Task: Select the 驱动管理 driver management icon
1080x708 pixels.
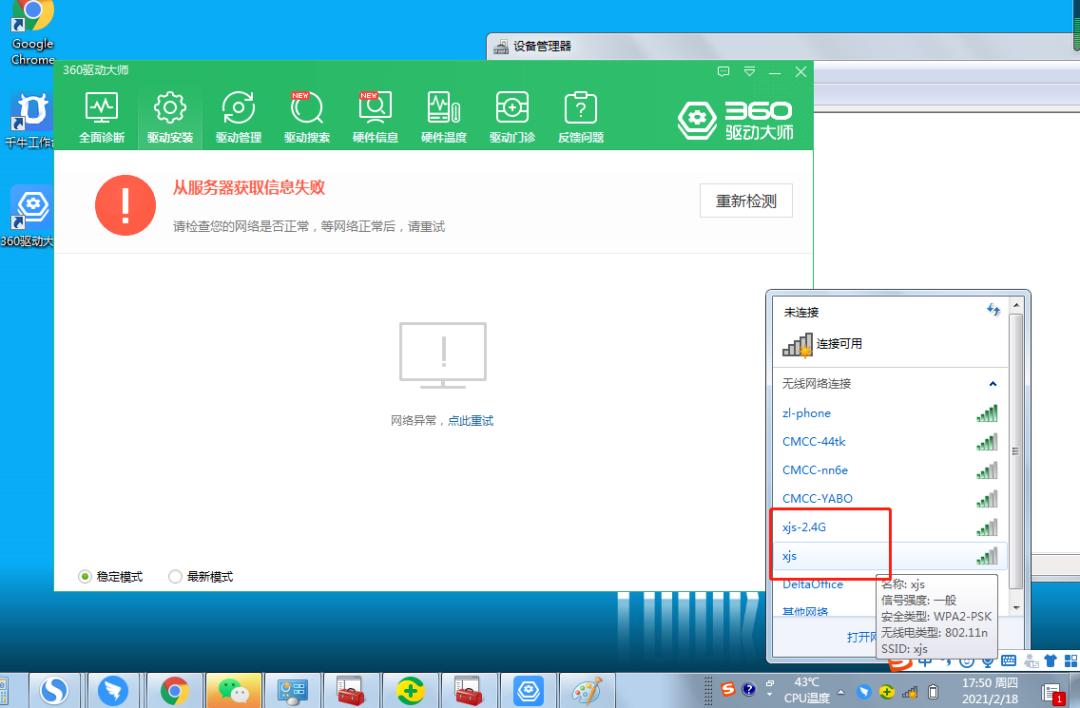Action: [238, 114]
